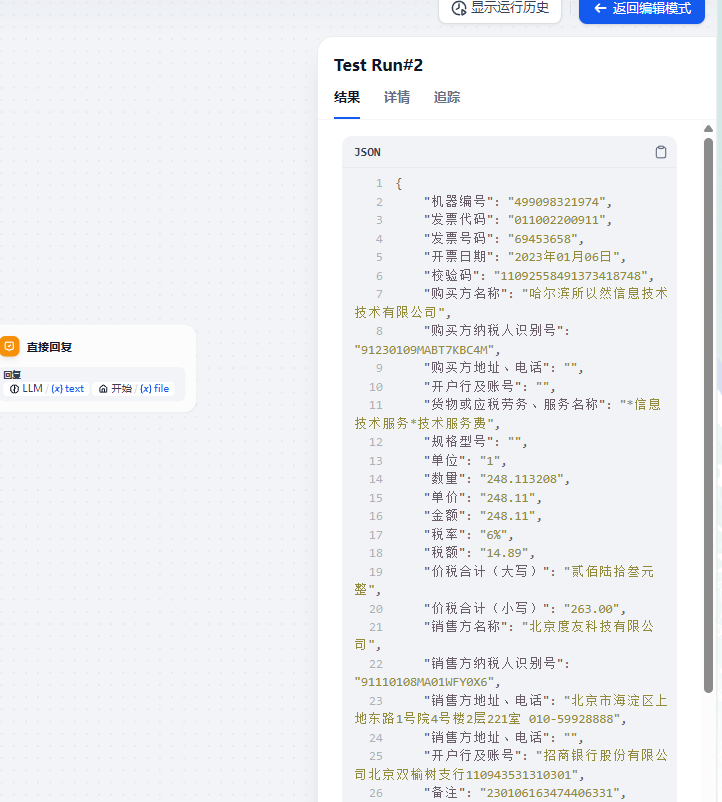The height and width of the screenshot is (802, 722).
Task: Click the clock icon in 显示运行历史
Action: (459, 8)
